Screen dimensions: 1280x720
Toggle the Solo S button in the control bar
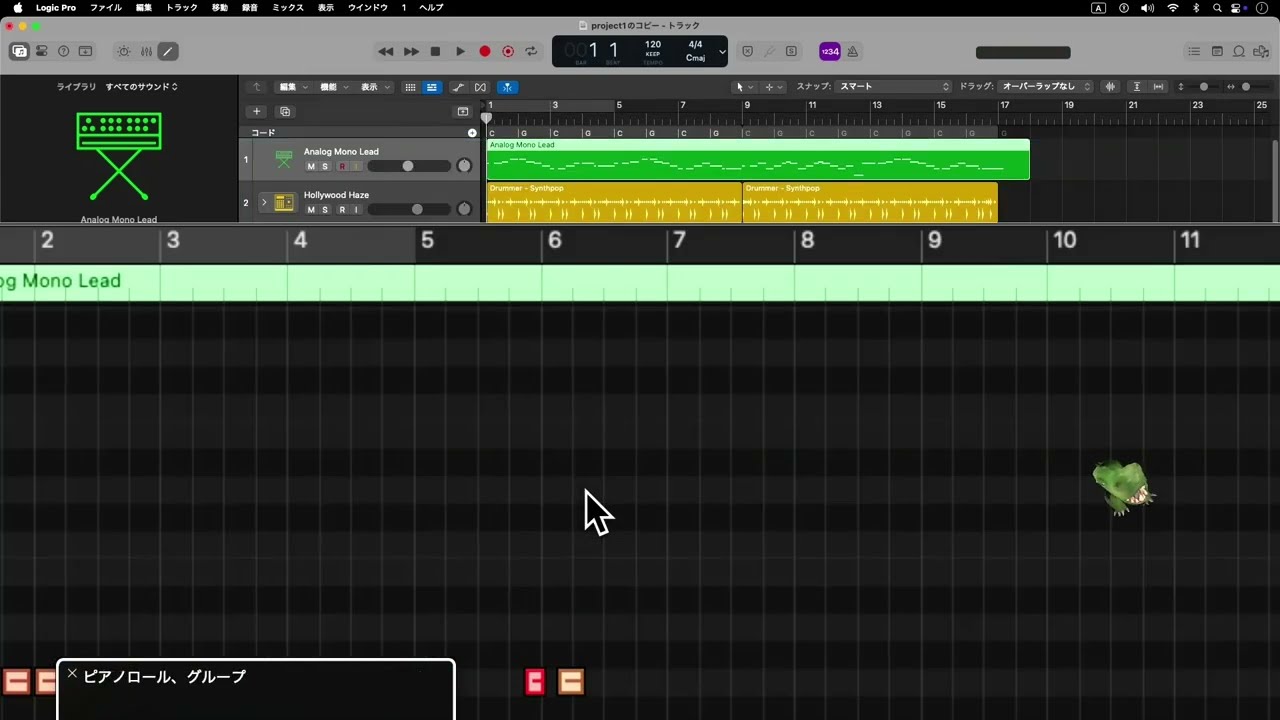tap(791, 51)
